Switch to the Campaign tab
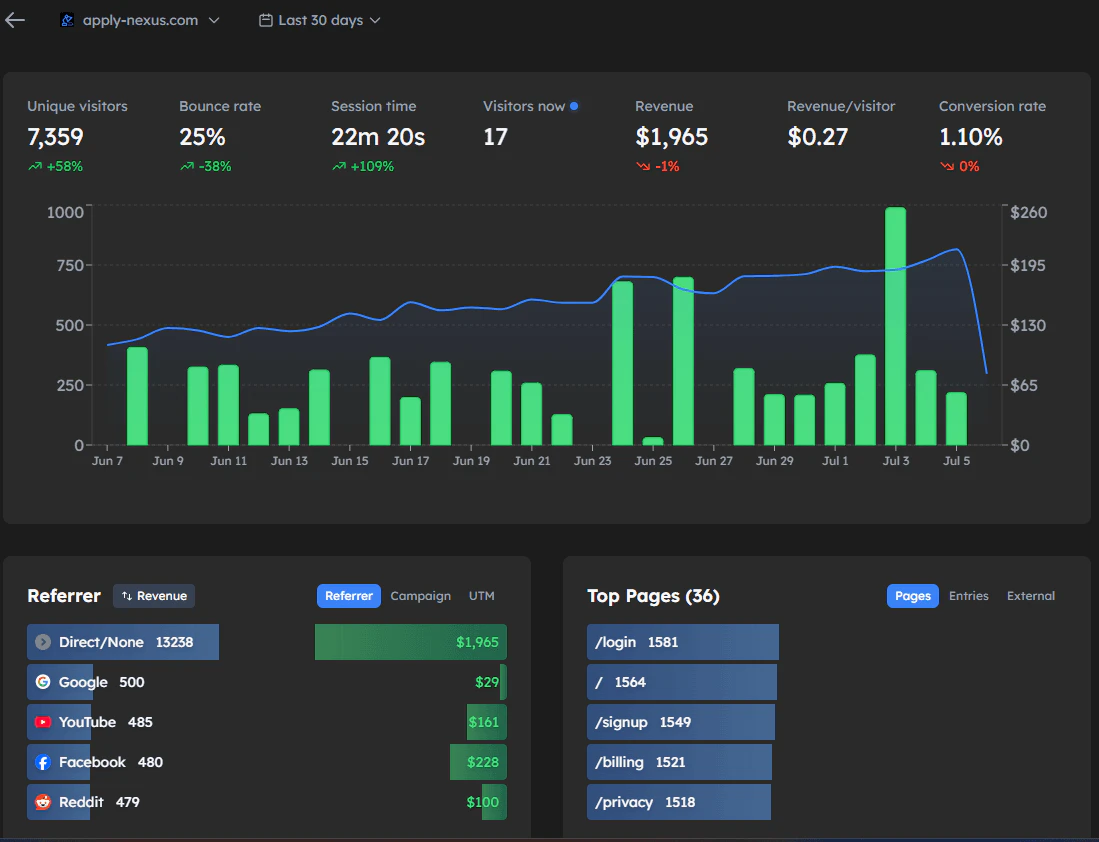This screenshot has width=1099, height=842. click(x=420, y=595)
